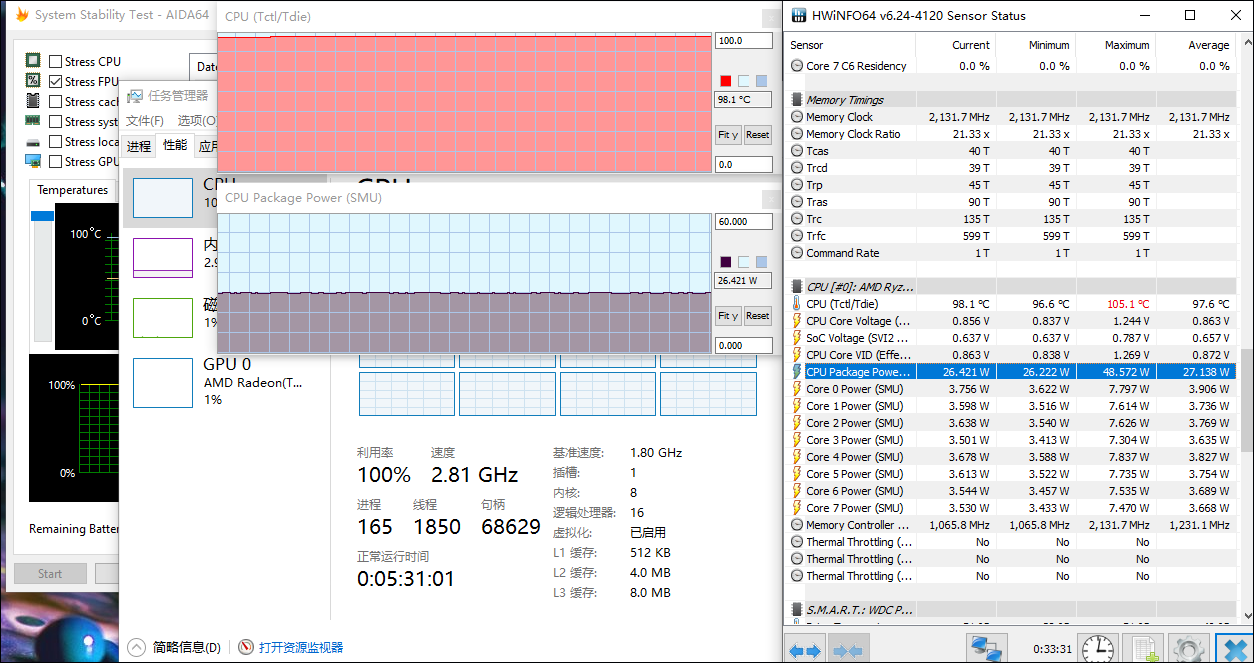Select the Core 7 Power (SMU) row
Image resolution: width=1254 pixels, height=663 pixels.
tap(1011, 508)
